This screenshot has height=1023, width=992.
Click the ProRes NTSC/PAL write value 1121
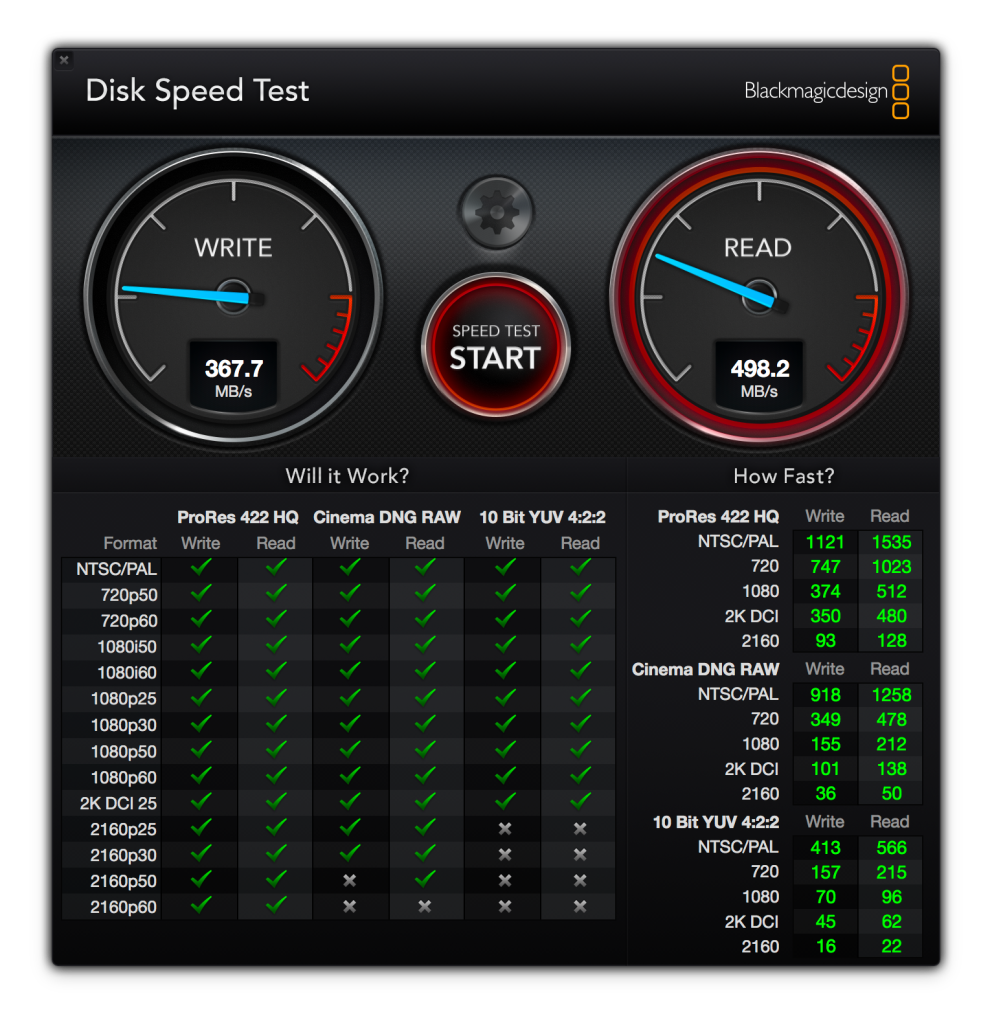point(825,542)
